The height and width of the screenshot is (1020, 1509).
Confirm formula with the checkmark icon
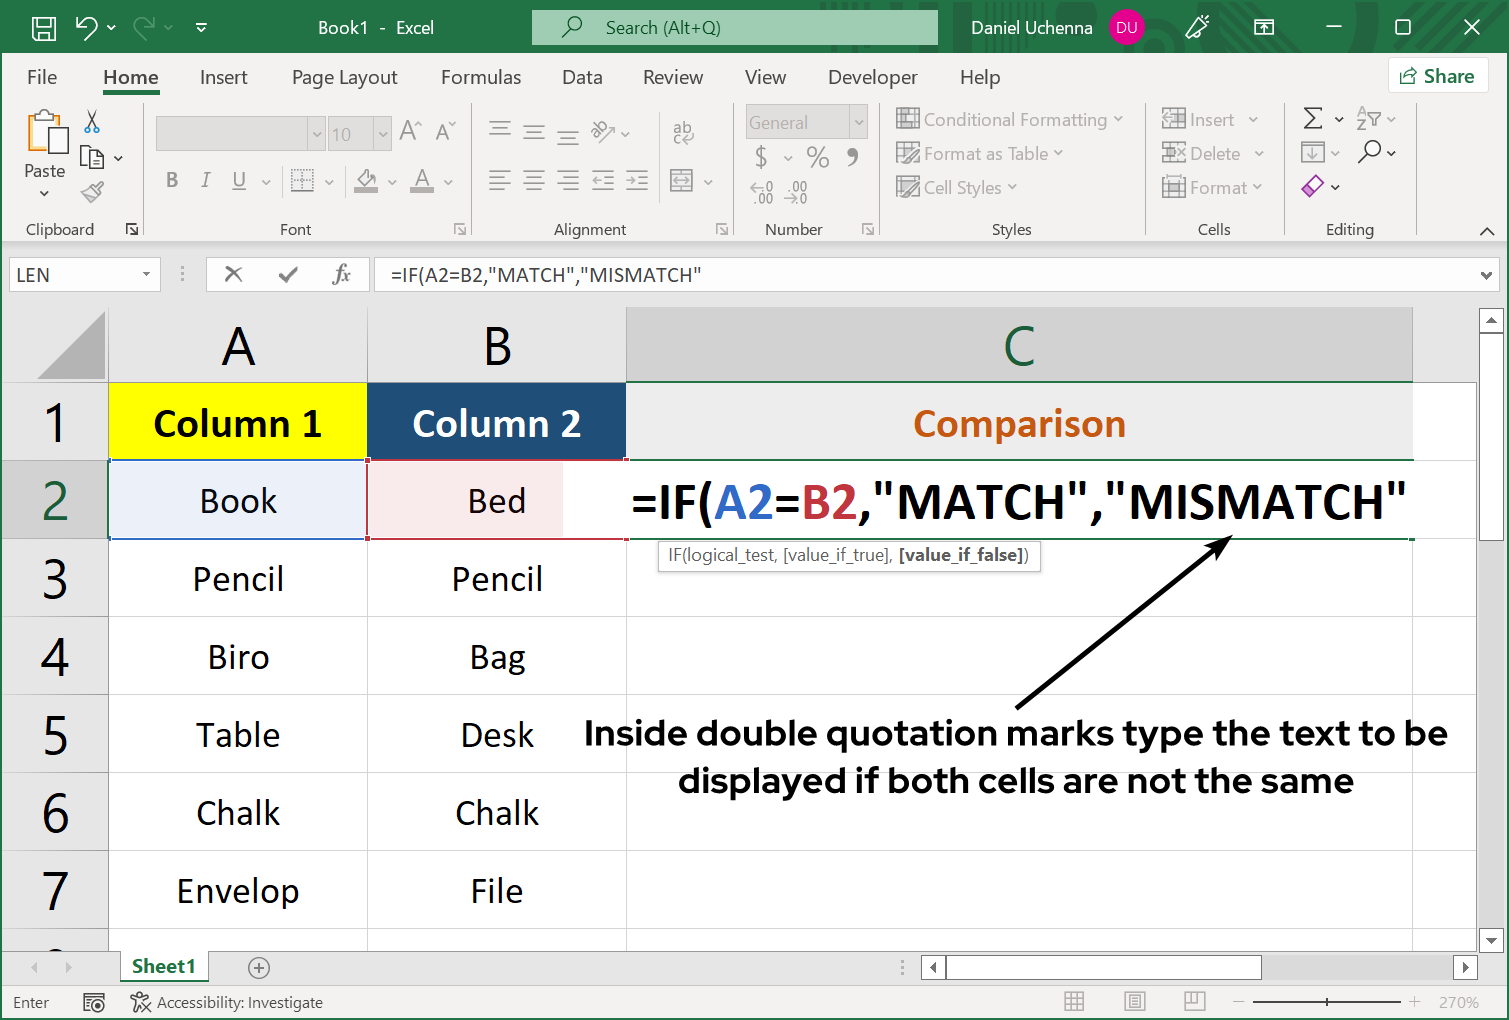[288, 275]
